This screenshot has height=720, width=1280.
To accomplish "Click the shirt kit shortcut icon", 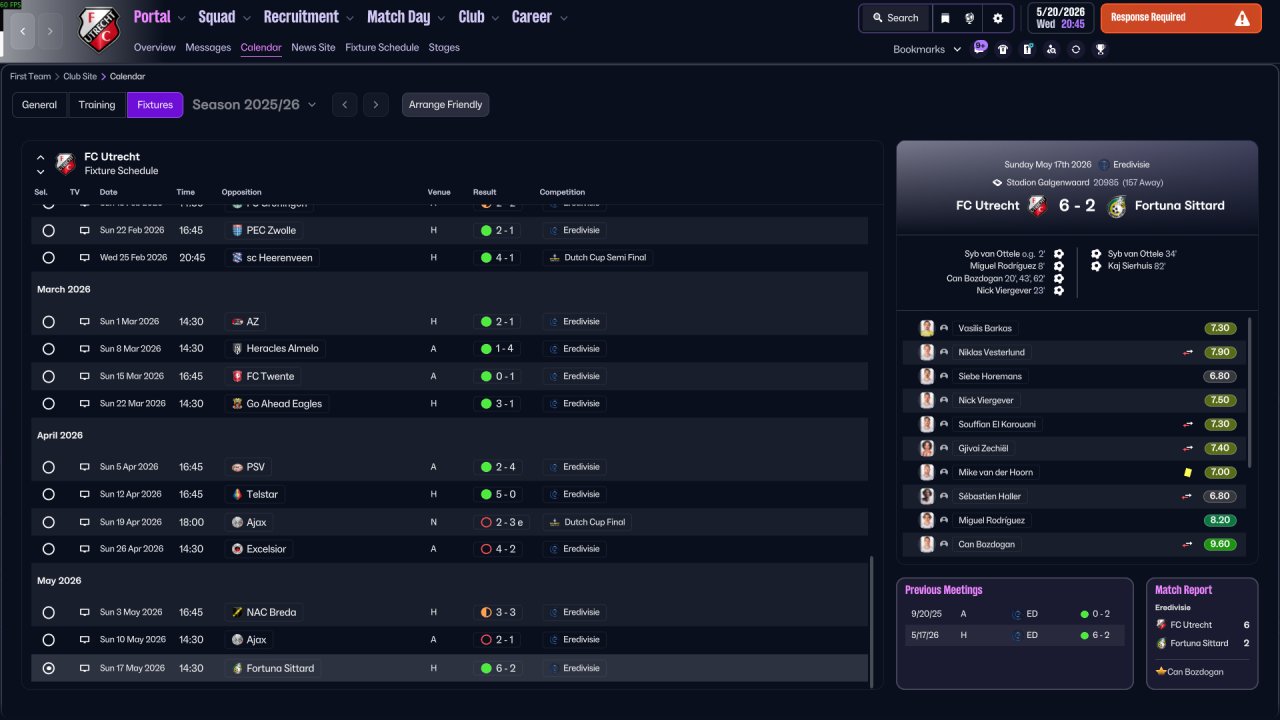I will tap(1003, 49).
